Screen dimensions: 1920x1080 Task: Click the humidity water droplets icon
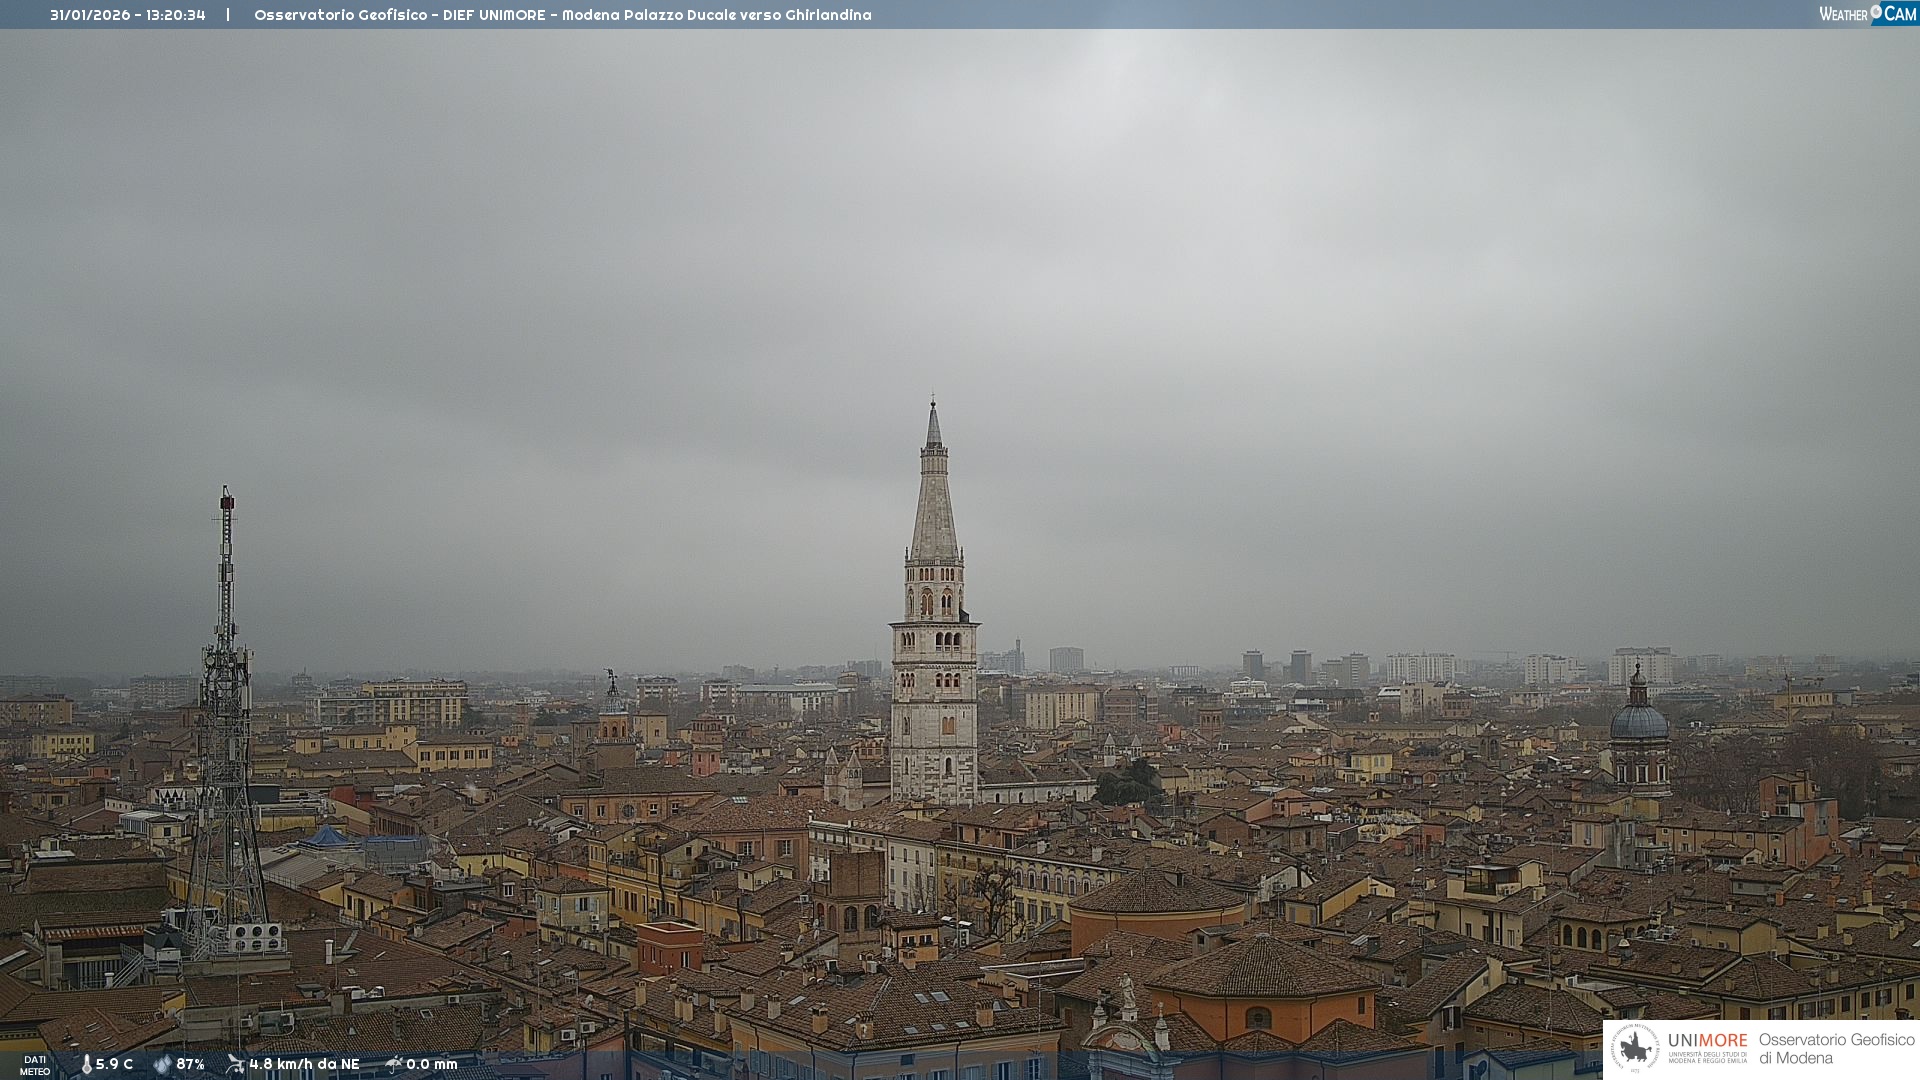point(162,1064)
